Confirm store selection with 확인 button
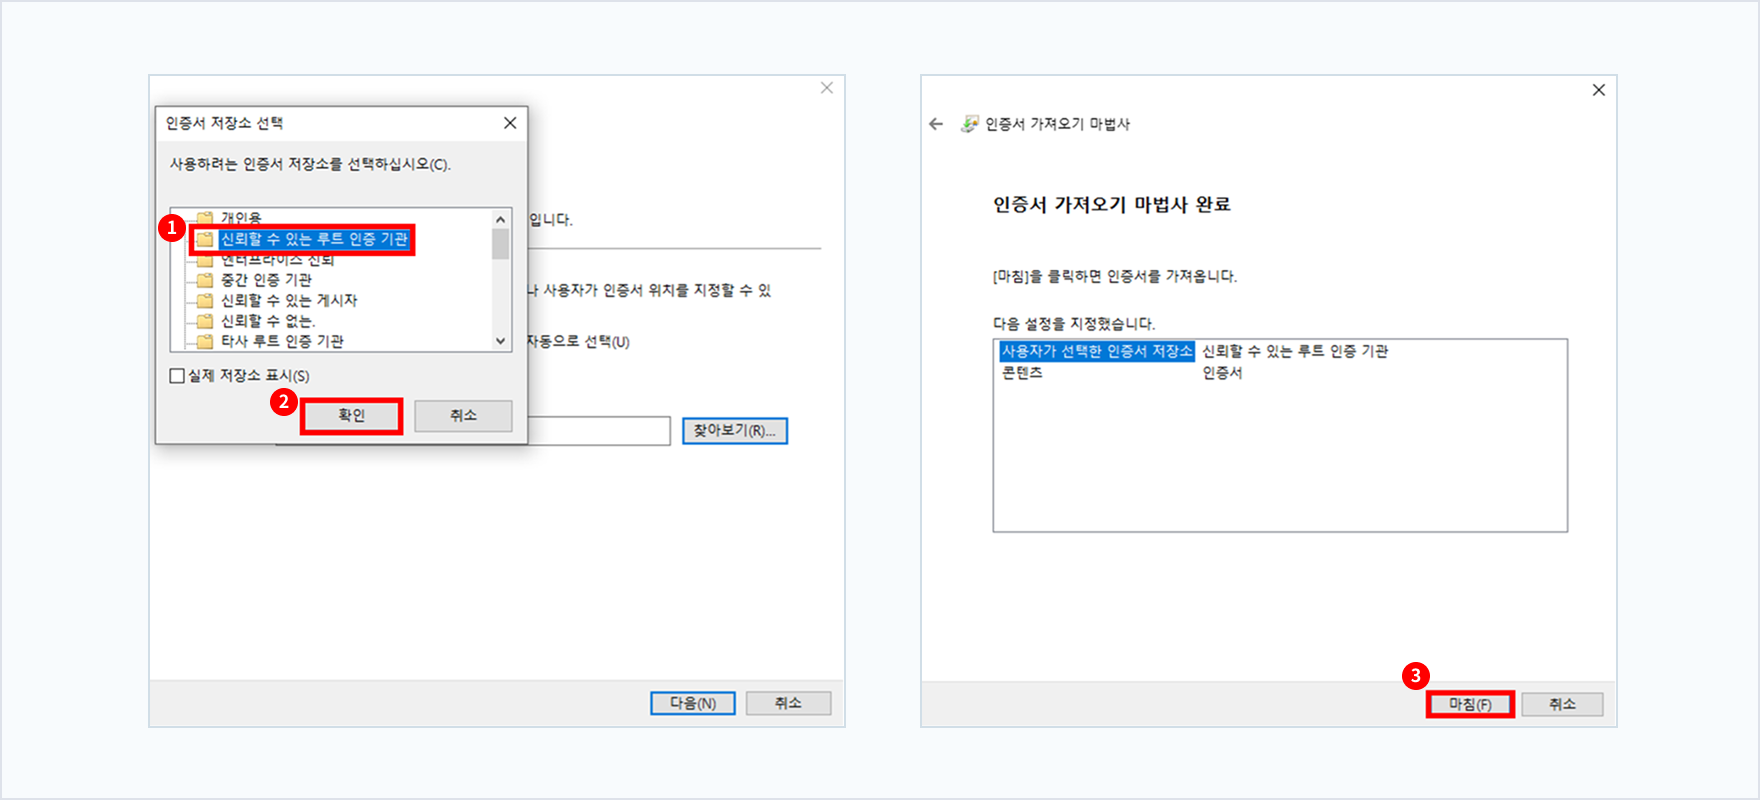Viewport: 1760px width, 800px height. coord(351,416)
